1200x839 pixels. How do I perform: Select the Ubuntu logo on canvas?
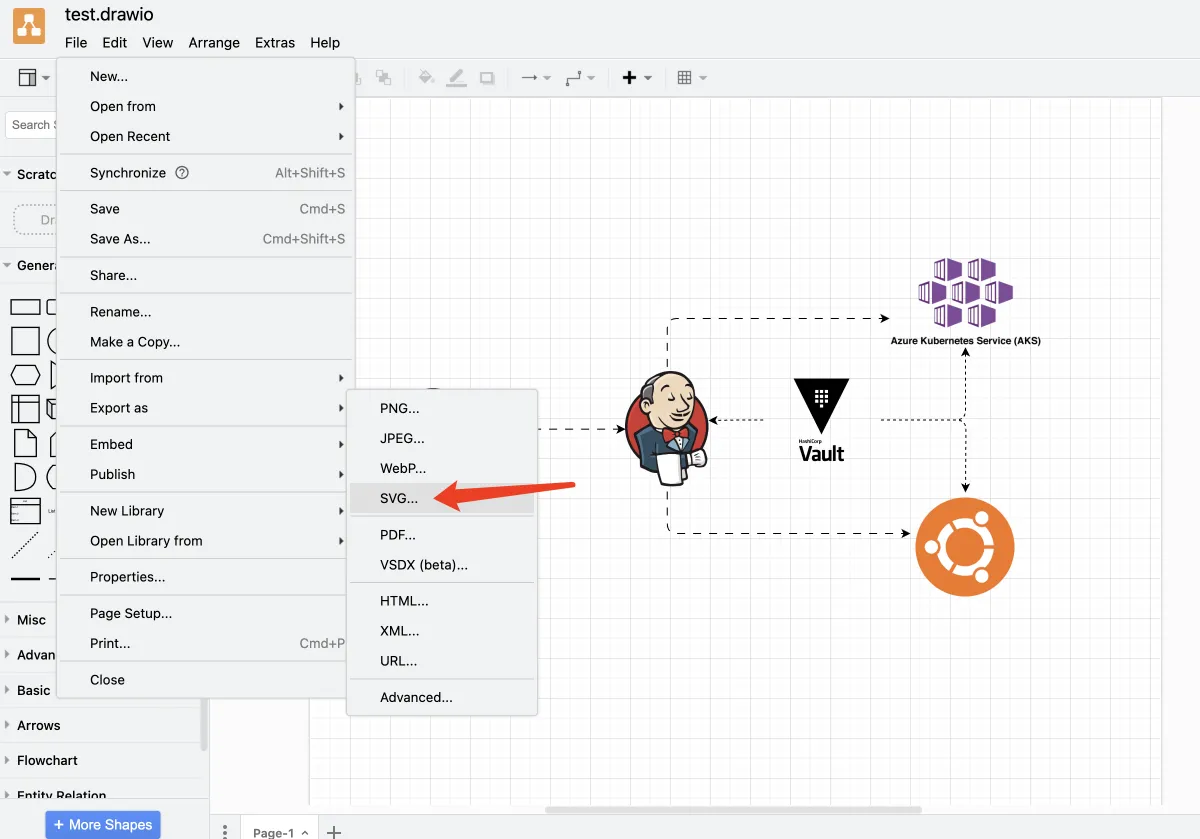point(965,547)
